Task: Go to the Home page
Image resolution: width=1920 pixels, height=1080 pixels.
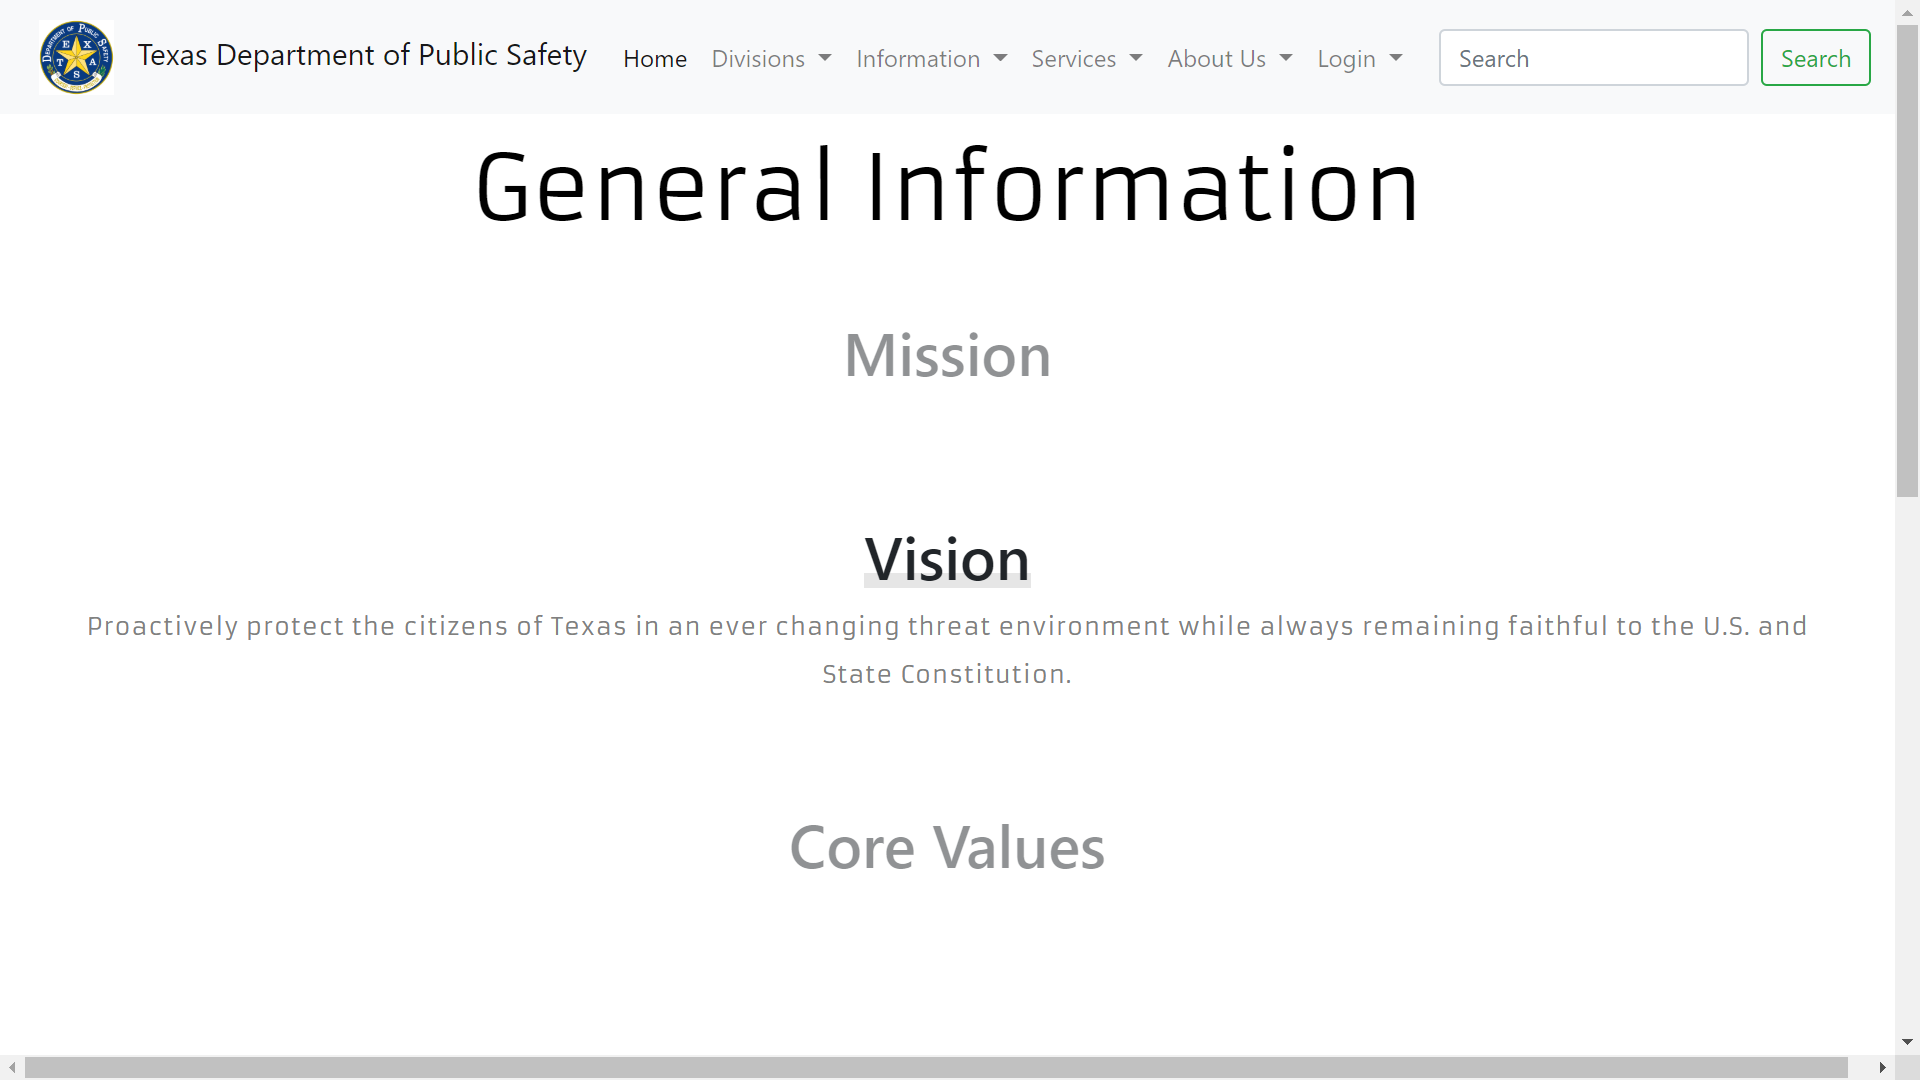Action: tap(655, 59)
